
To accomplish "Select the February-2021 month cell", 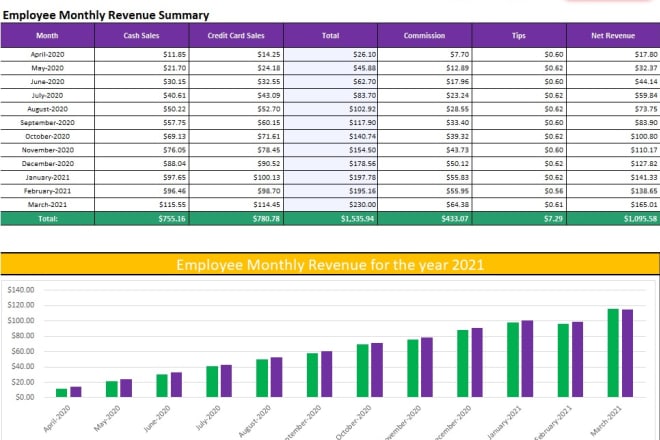I will 47,191.
